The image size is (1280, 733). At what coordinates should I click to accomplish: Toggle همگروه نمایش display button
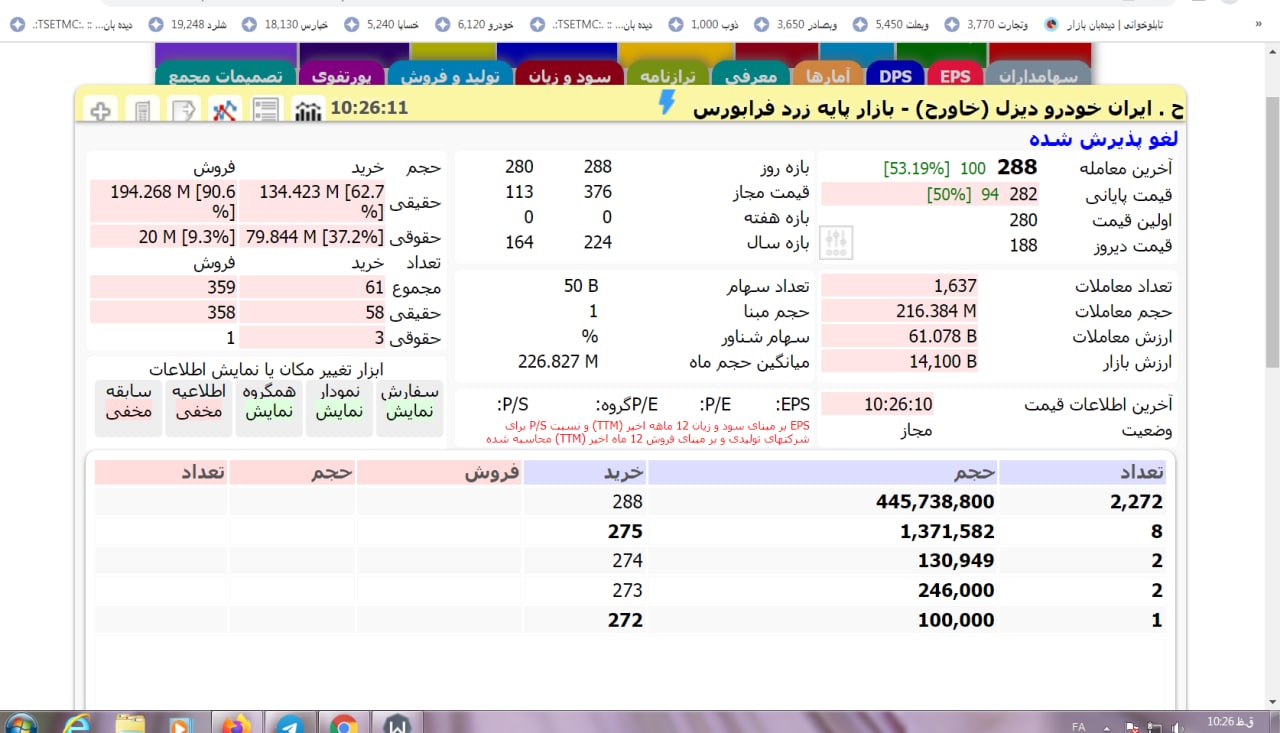click(x=269, y=408)
